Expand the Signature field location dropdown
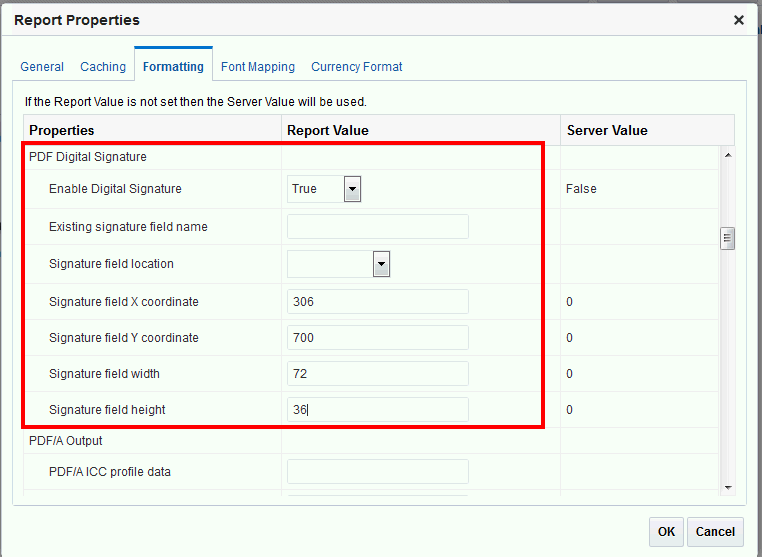 [x=381, y=264]
